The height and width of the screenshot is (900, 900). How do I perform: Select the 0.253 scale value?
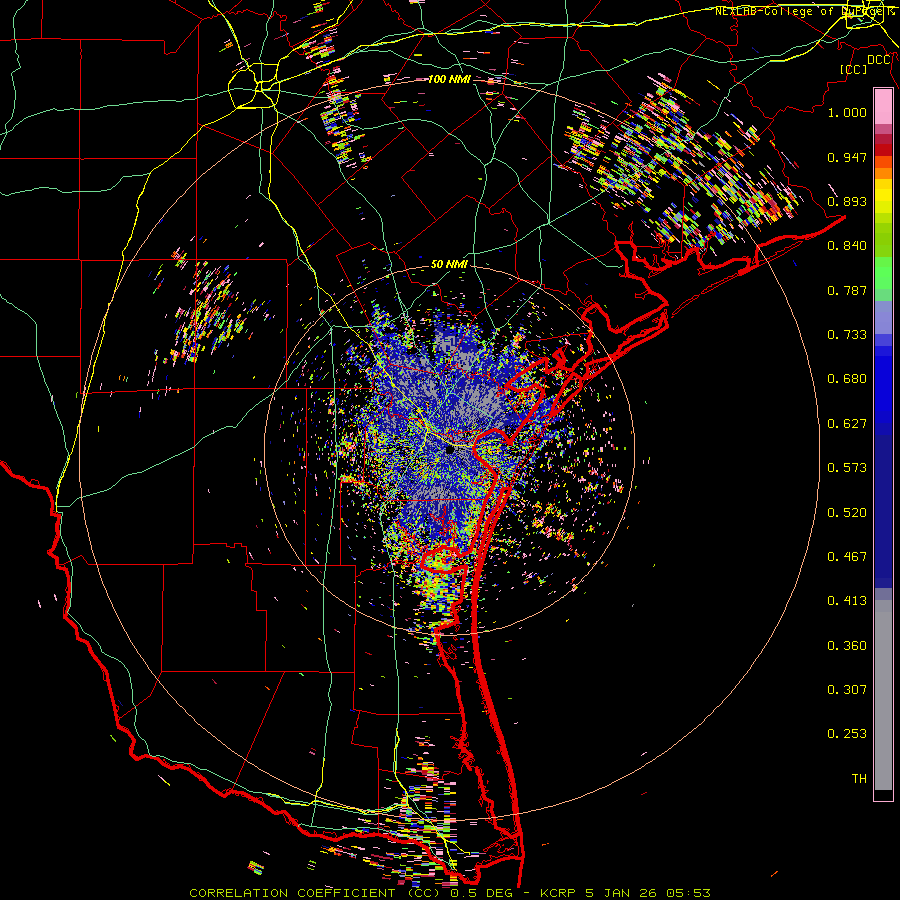click(x=847, y=734)
